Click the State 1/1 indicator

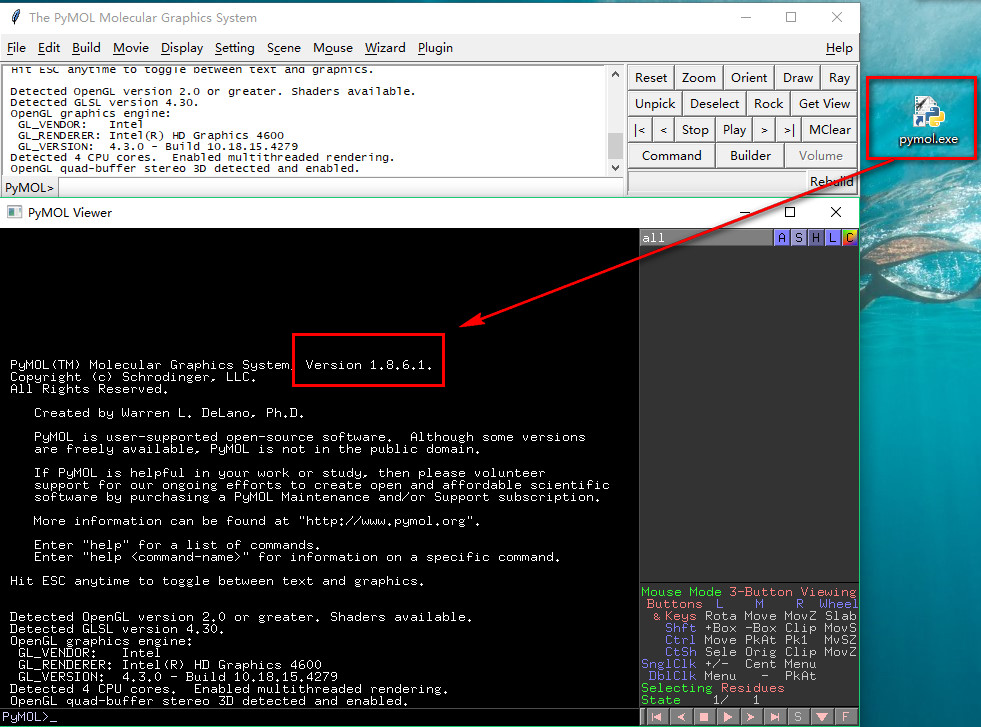(x=700, y=700)
